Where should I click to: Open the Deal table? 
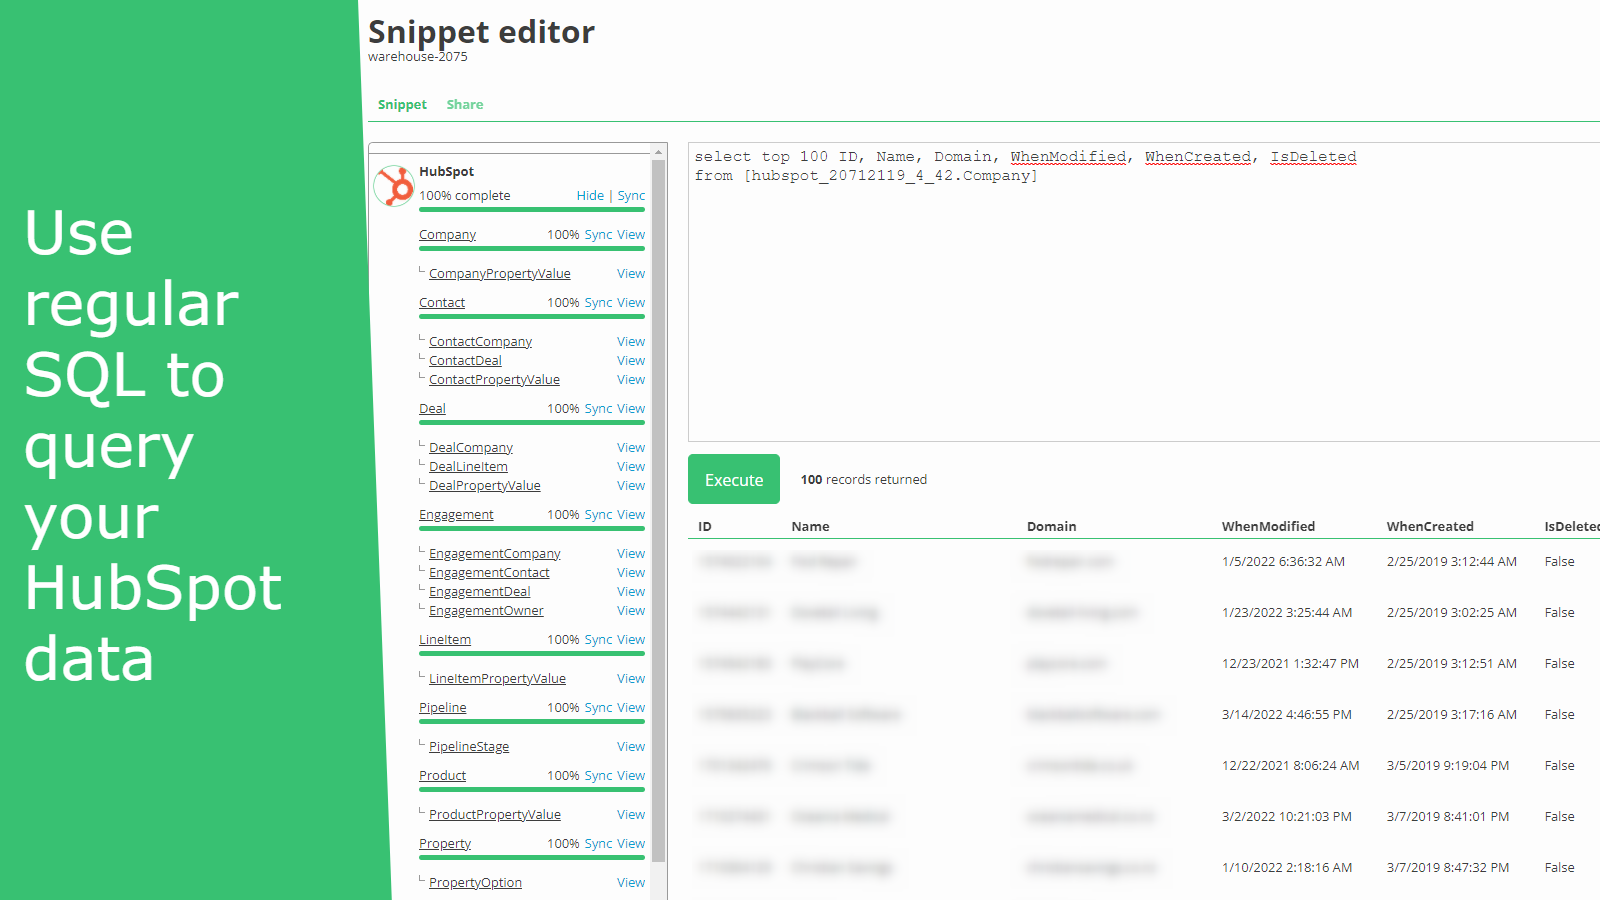pyautogui.click(x=432, y=408)
